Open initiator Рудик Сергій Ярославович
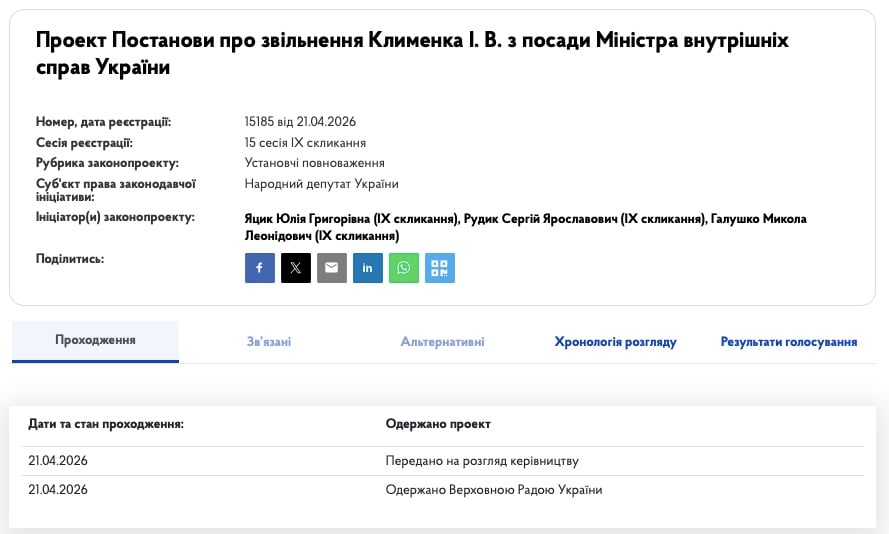This screenshot has width=889, height=534. click(585, 219)
